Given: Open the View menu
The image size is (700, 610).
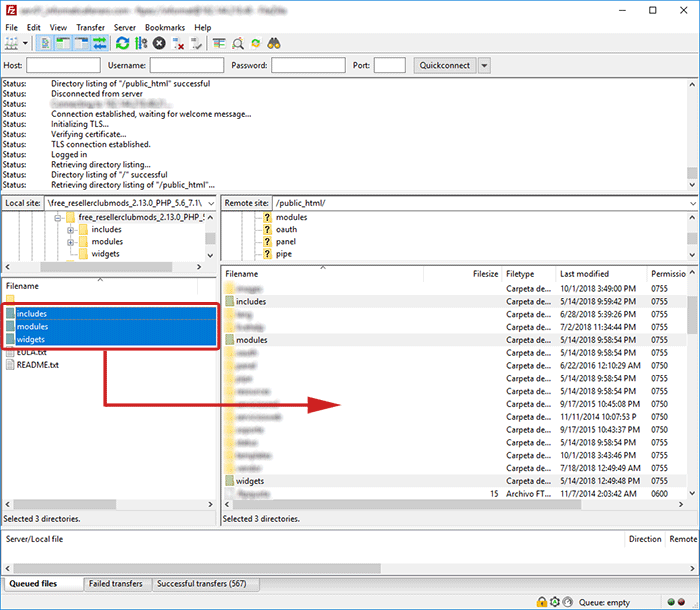Looking at the screenshot, I should pyautogui.click(x=58, y=27).
